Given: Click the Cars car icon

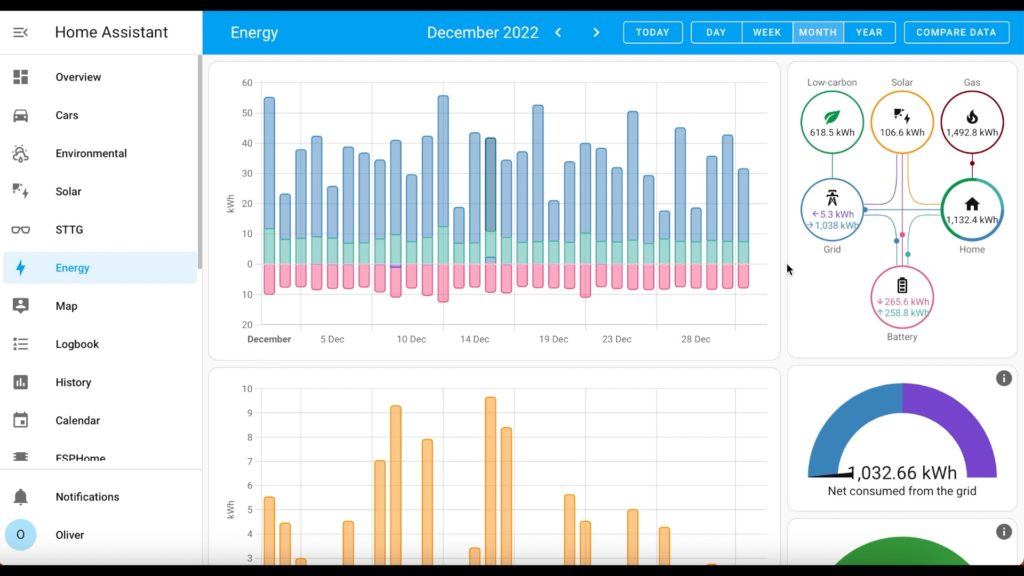Looking at the screenshot, I should coord(20,115).
